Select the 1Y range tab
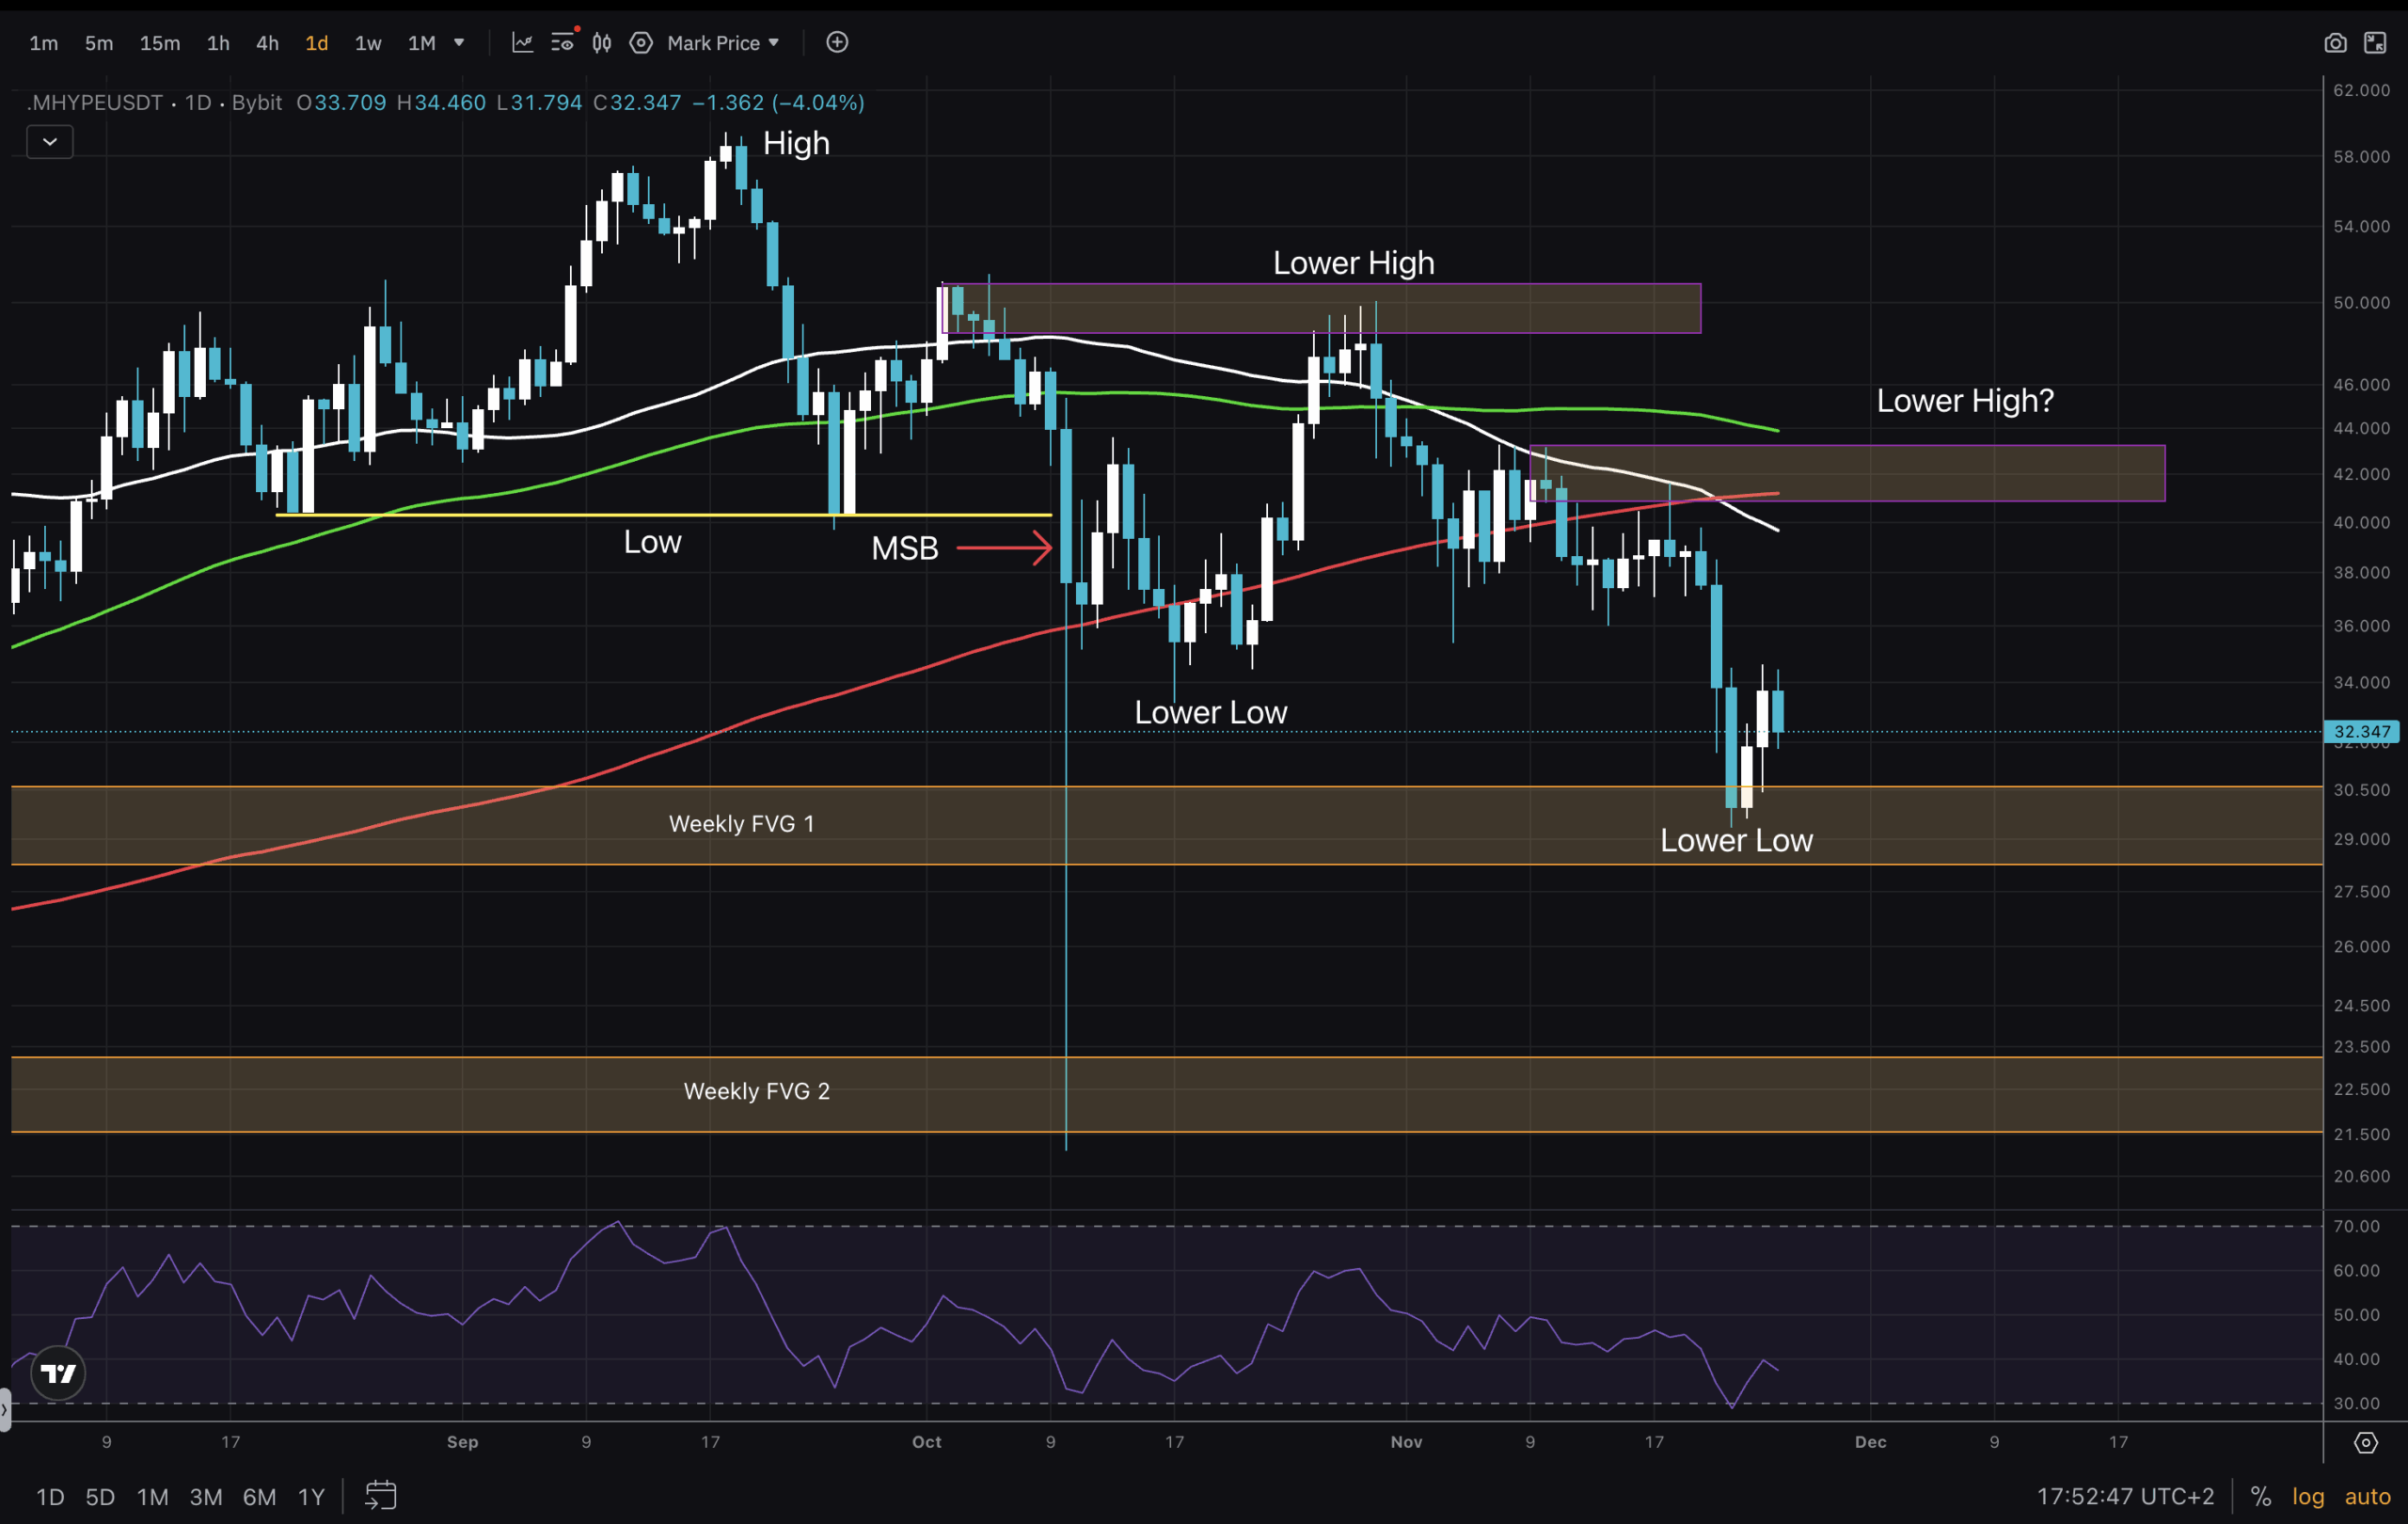 click(310, 1496)
